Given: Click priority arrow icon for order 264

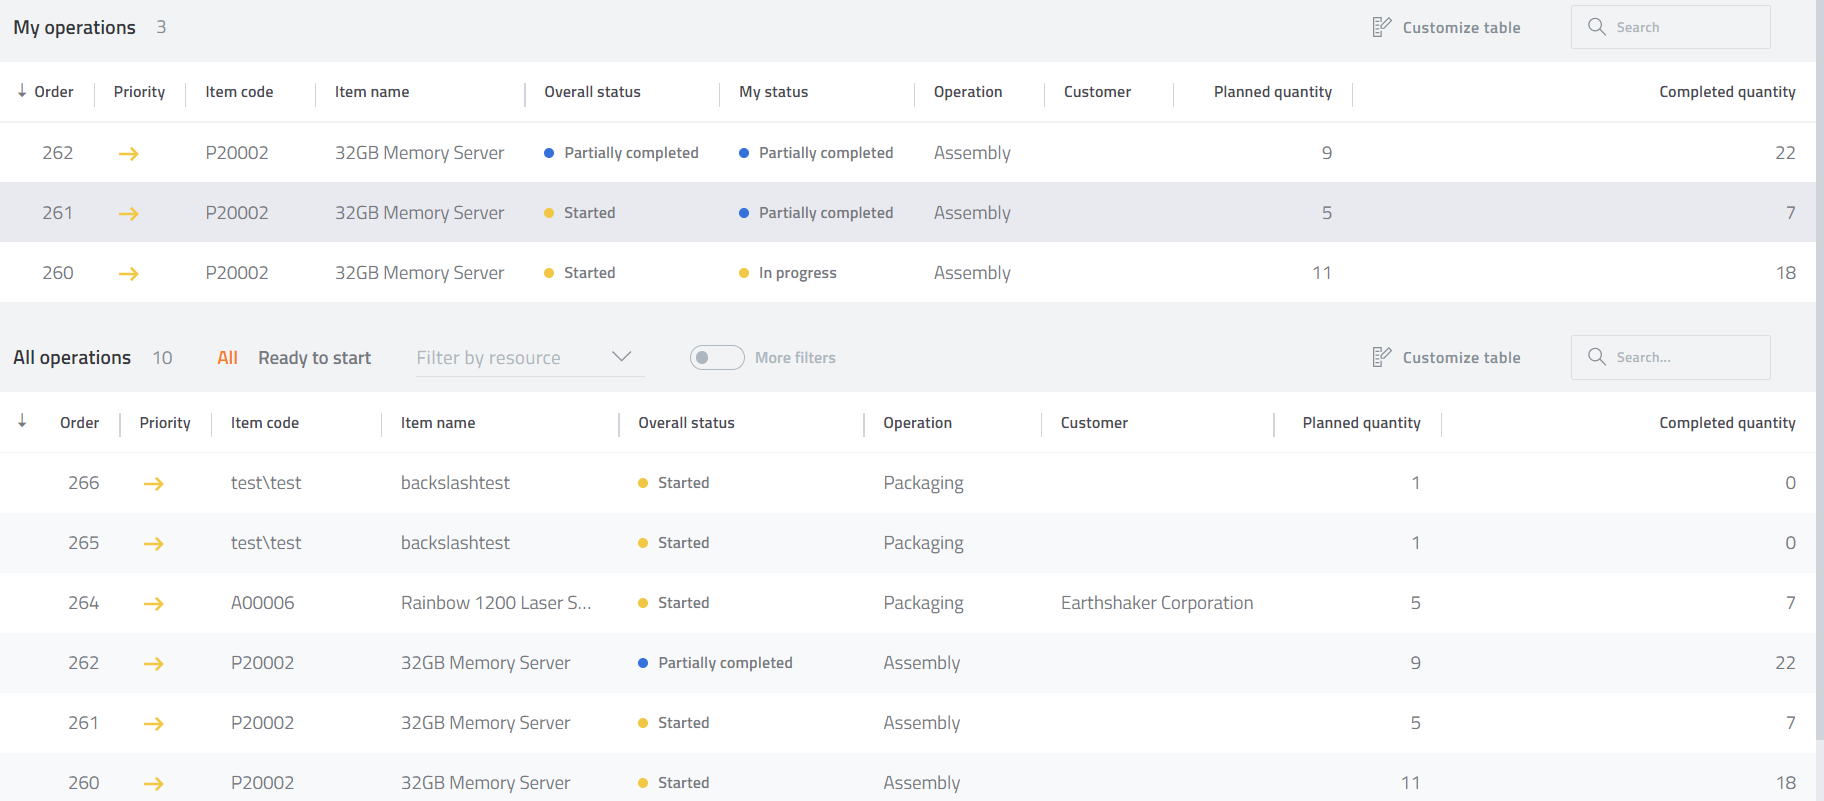Looking at the screenshot, I should 153,603.
